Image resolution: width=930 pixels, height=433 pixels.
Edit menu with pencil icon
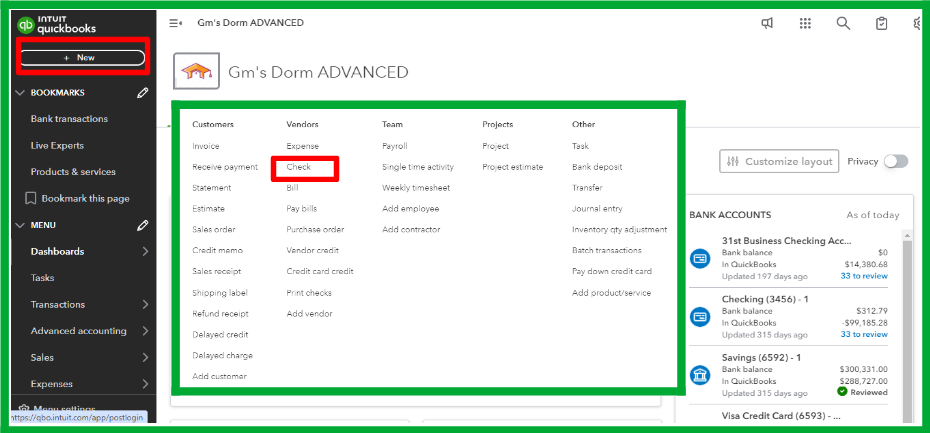click(142, 225)
